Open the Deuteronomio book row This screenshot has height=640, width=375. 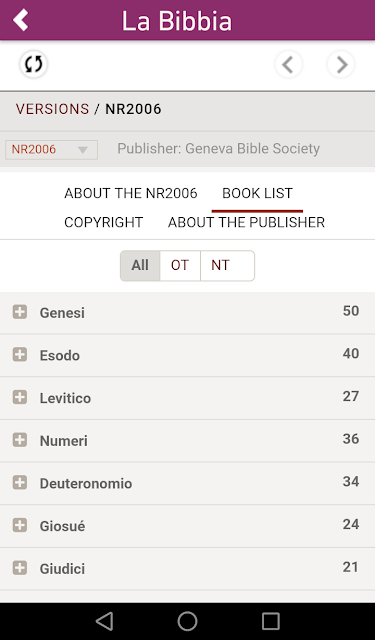point(187,483)
